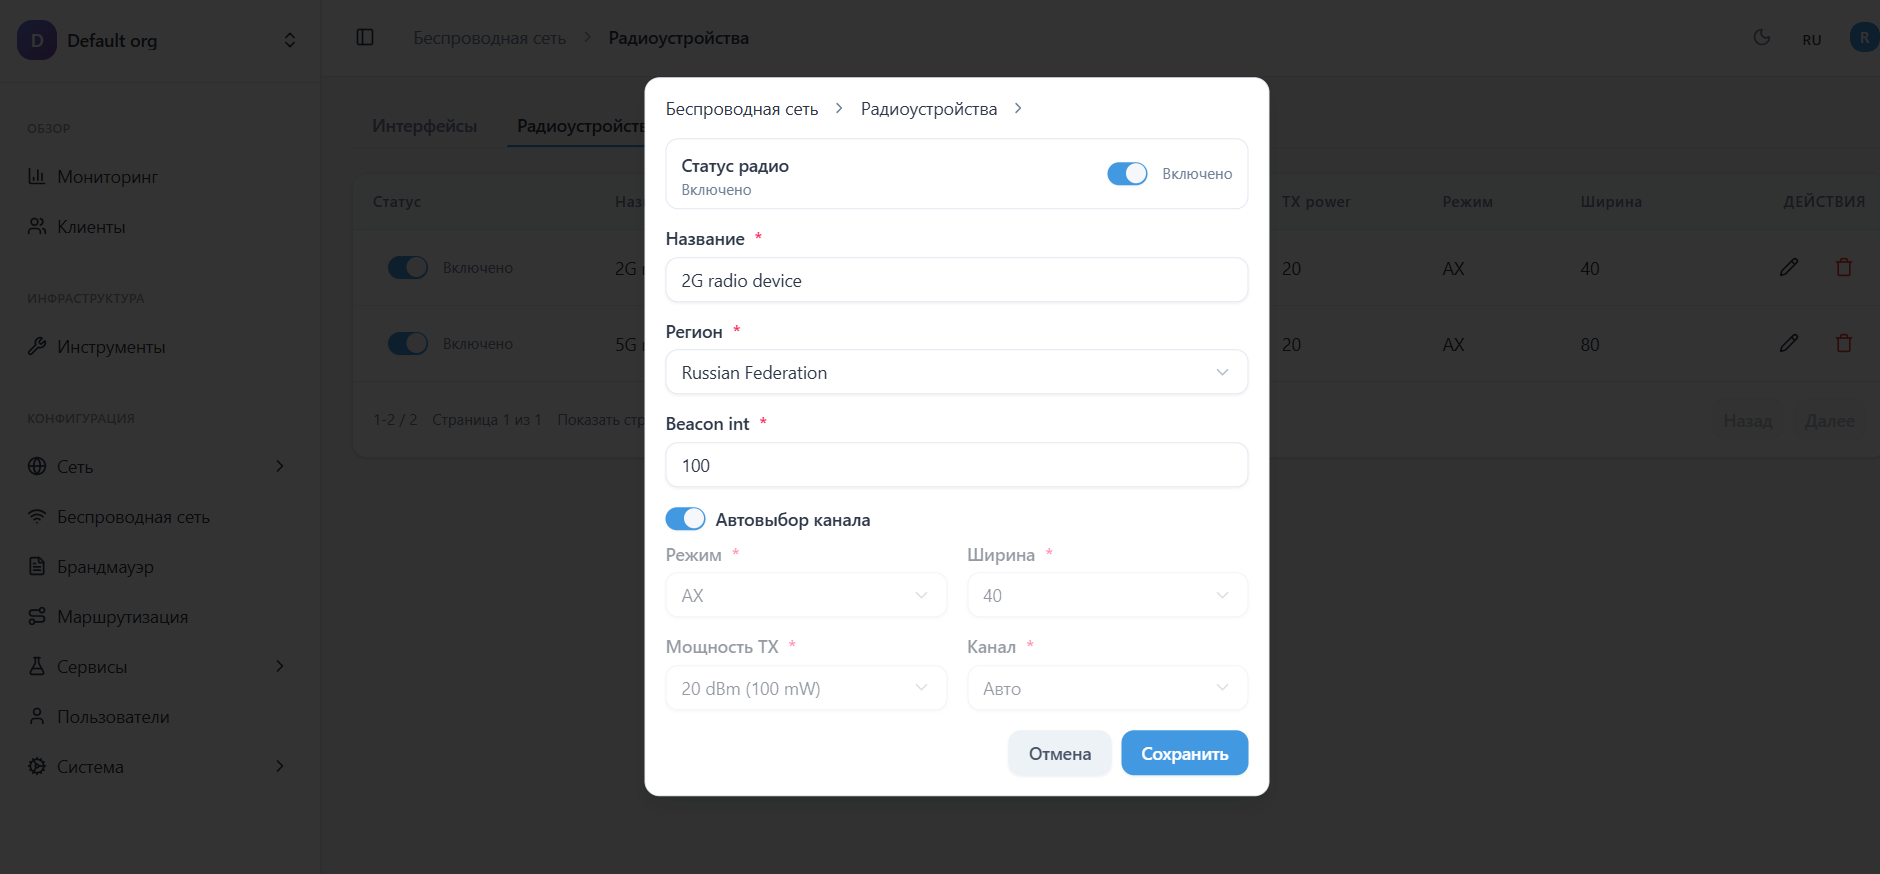Switch to dark mode moon icon
The width and height of the screenshot is (1880, 874).
point(1762,38)
